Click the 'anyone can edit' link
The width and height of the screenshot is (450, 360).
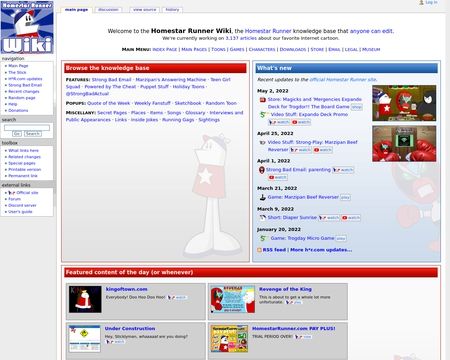point(371,31)
